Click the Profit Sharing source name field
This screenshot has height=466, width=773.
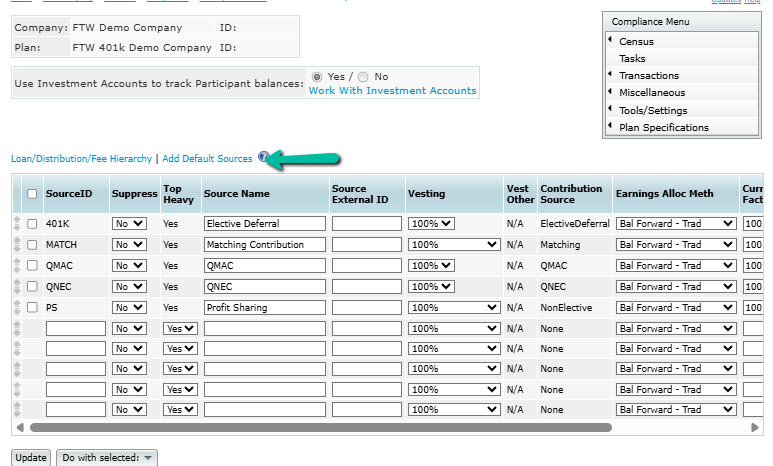(x=265, y=307)
